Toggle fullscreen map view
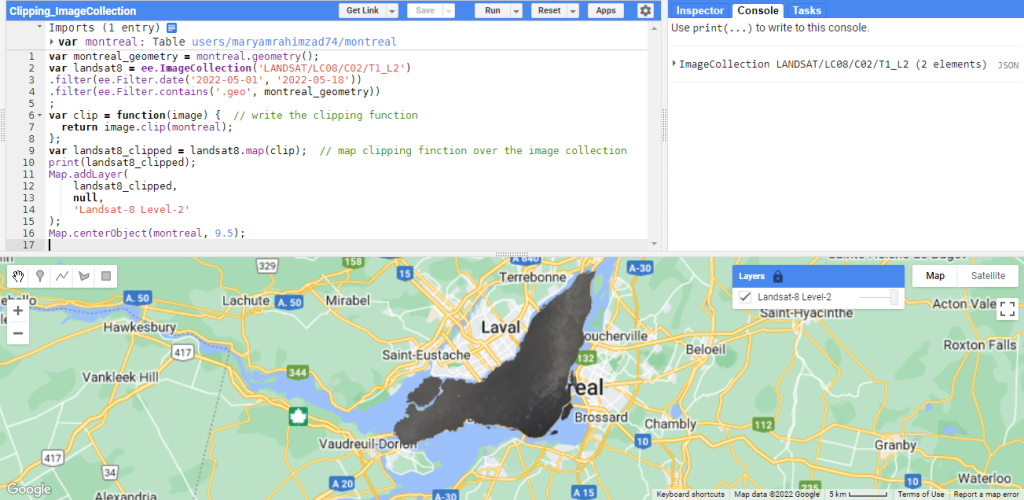This screenshot has width=1024, height=500. [x=1006, y=309]
